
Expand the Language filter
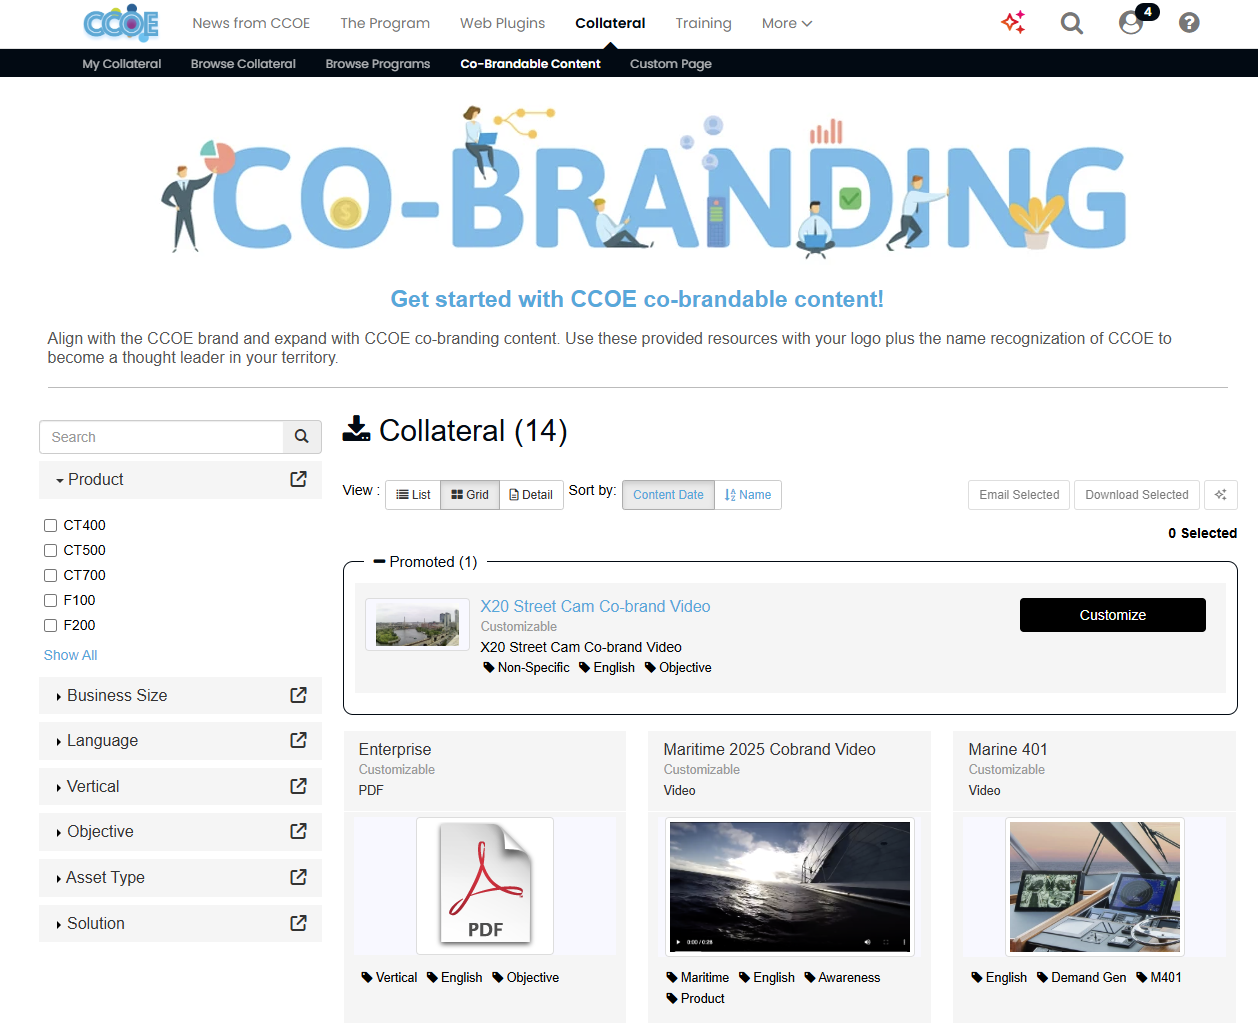pos(97,741)
